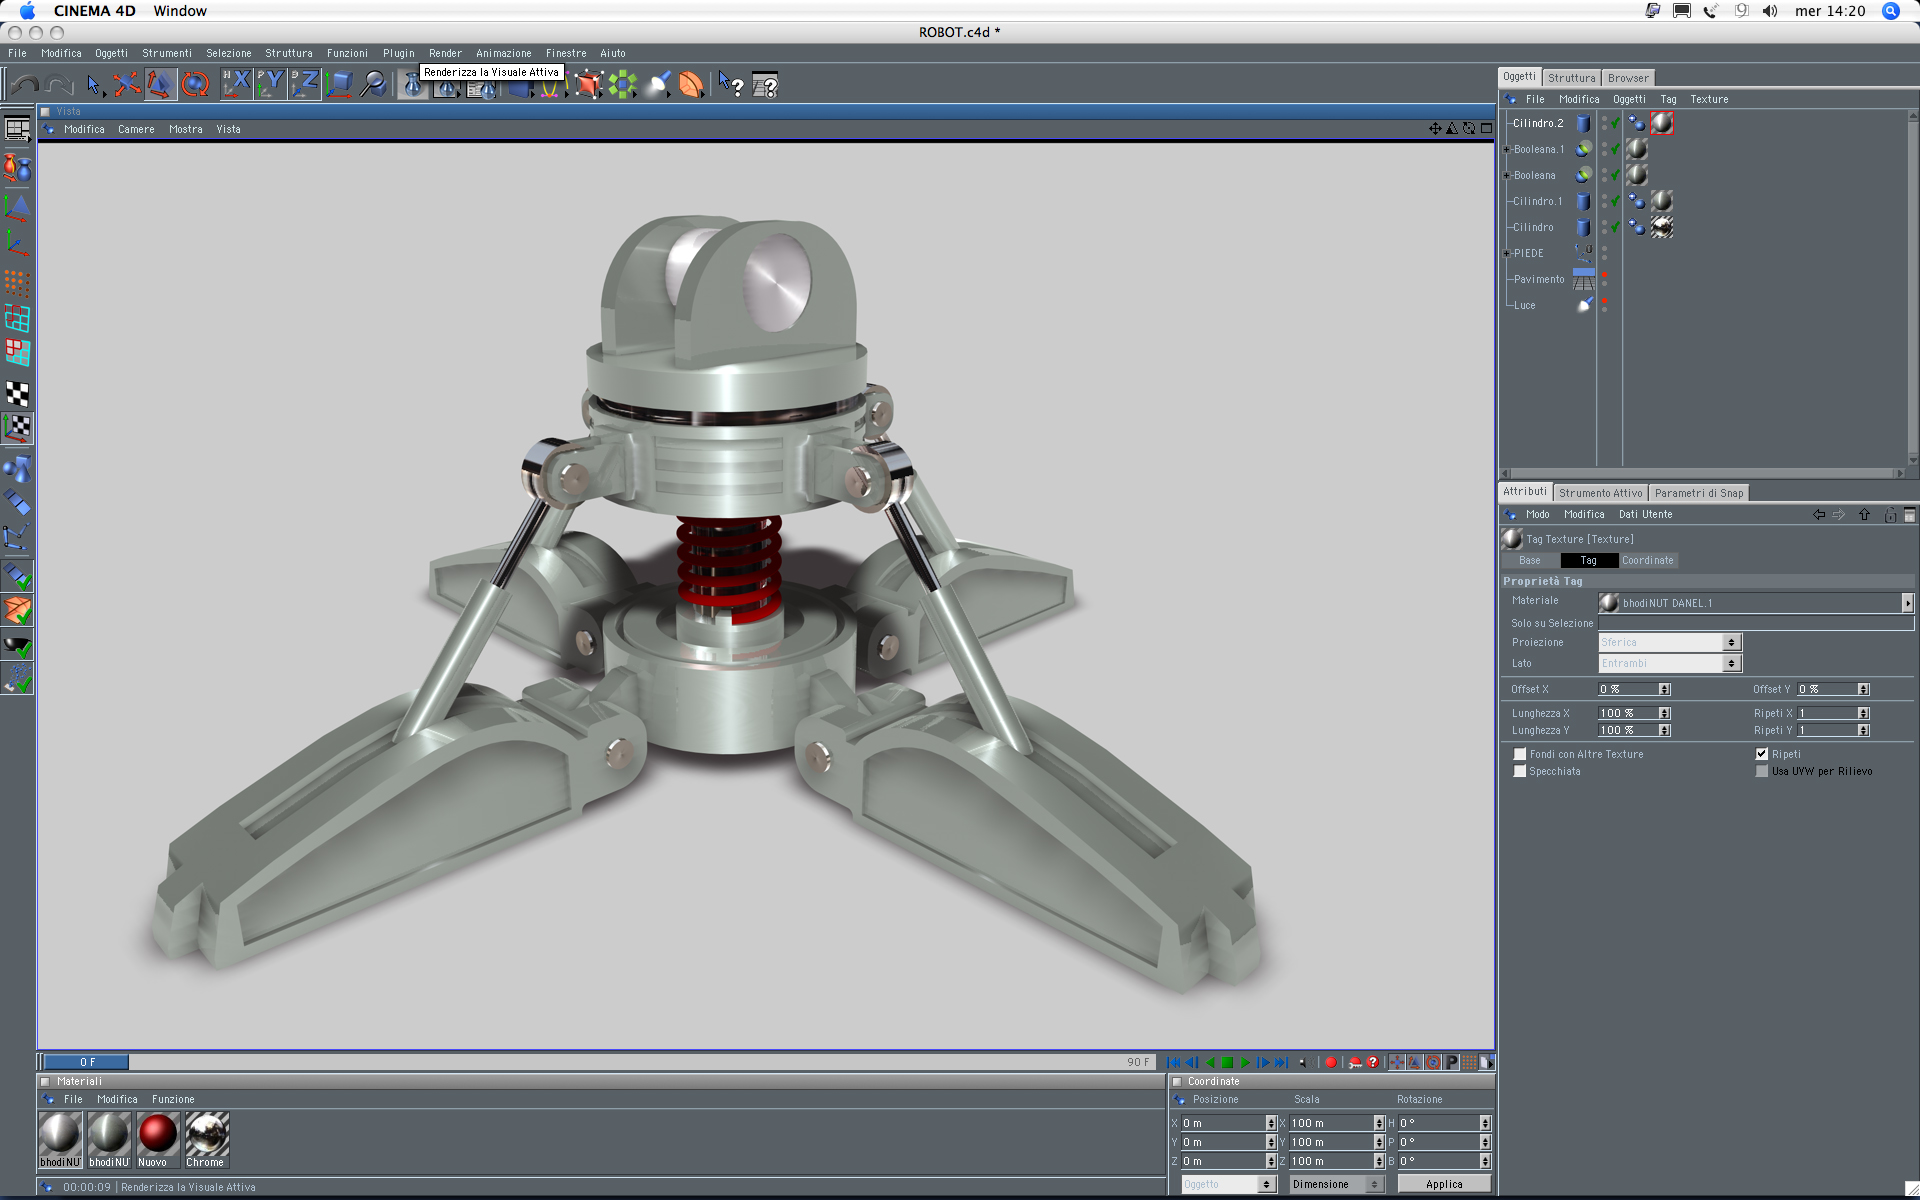Open the Oggetto coordinate mode dropdown
Screen dimensions: 1920x1200
coord(1229,1184)
